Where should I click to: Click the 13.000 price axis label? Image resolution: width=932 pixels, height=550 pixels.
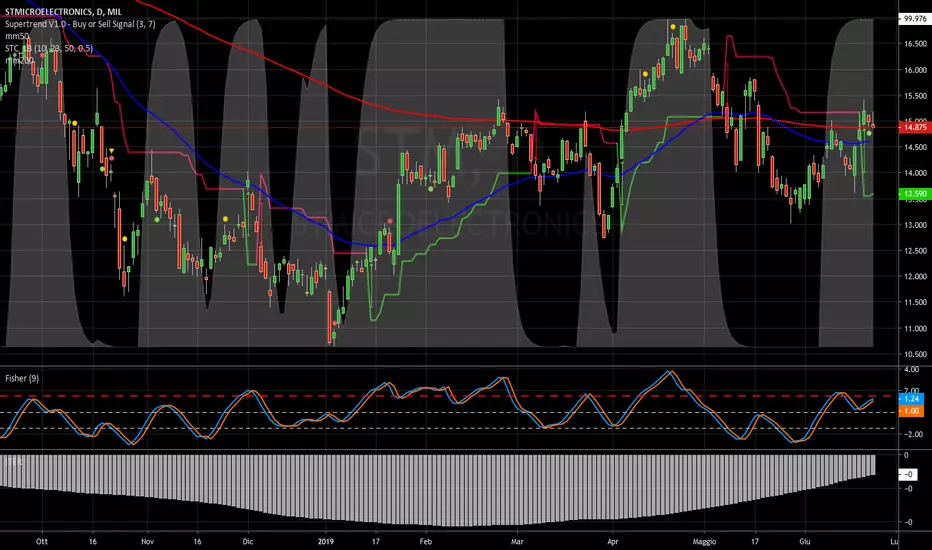click(915, 225)
